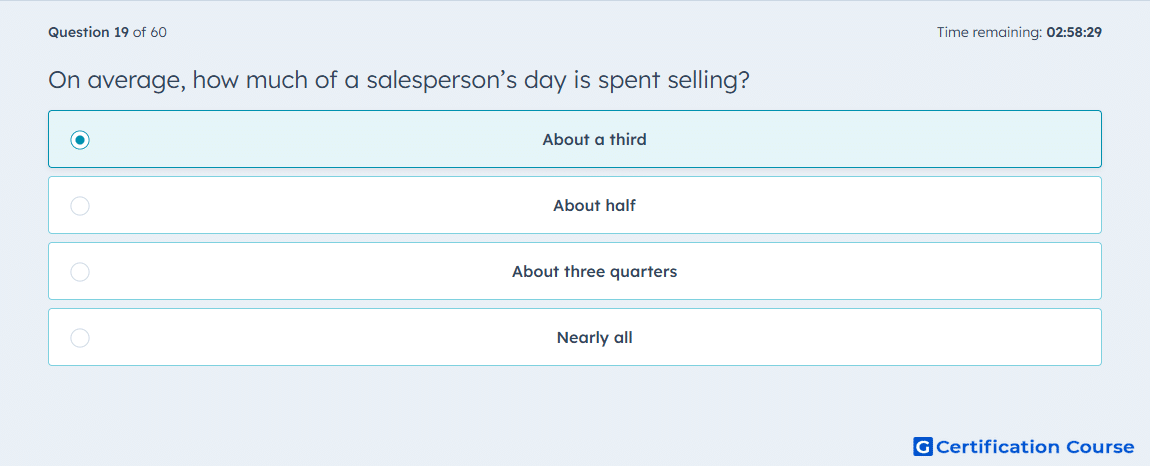
Task: Select the "Nearly all" answer label
Action: click(x=594, y=338)
